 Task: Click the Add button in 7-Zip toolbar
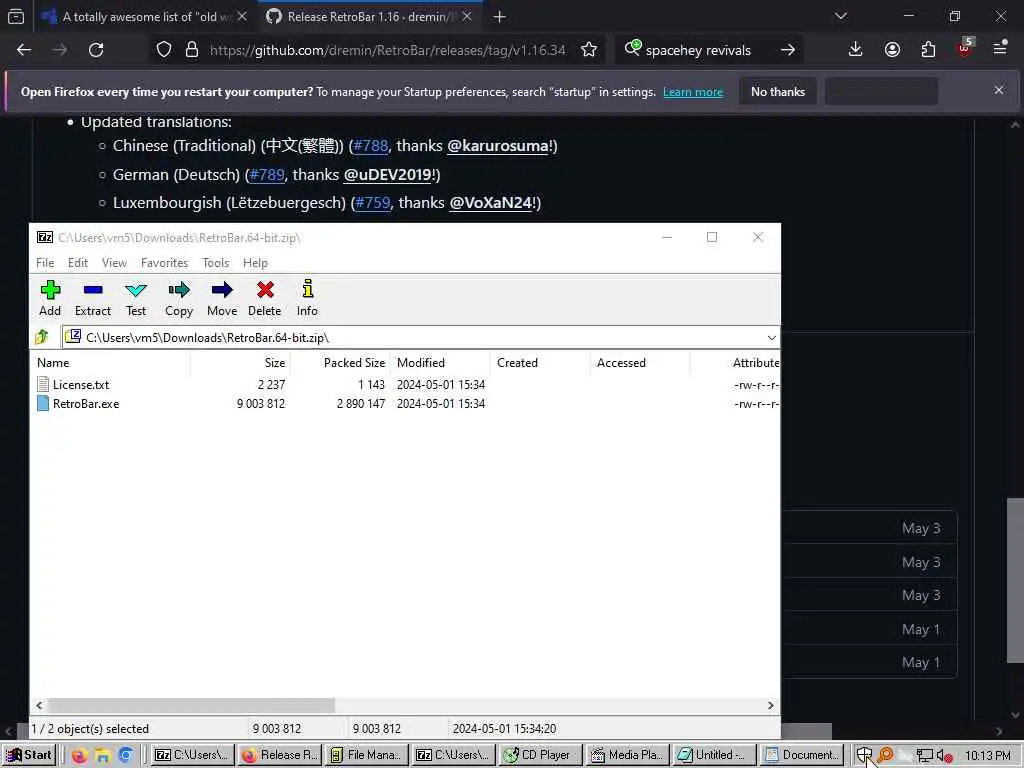(x=50, y=298)
